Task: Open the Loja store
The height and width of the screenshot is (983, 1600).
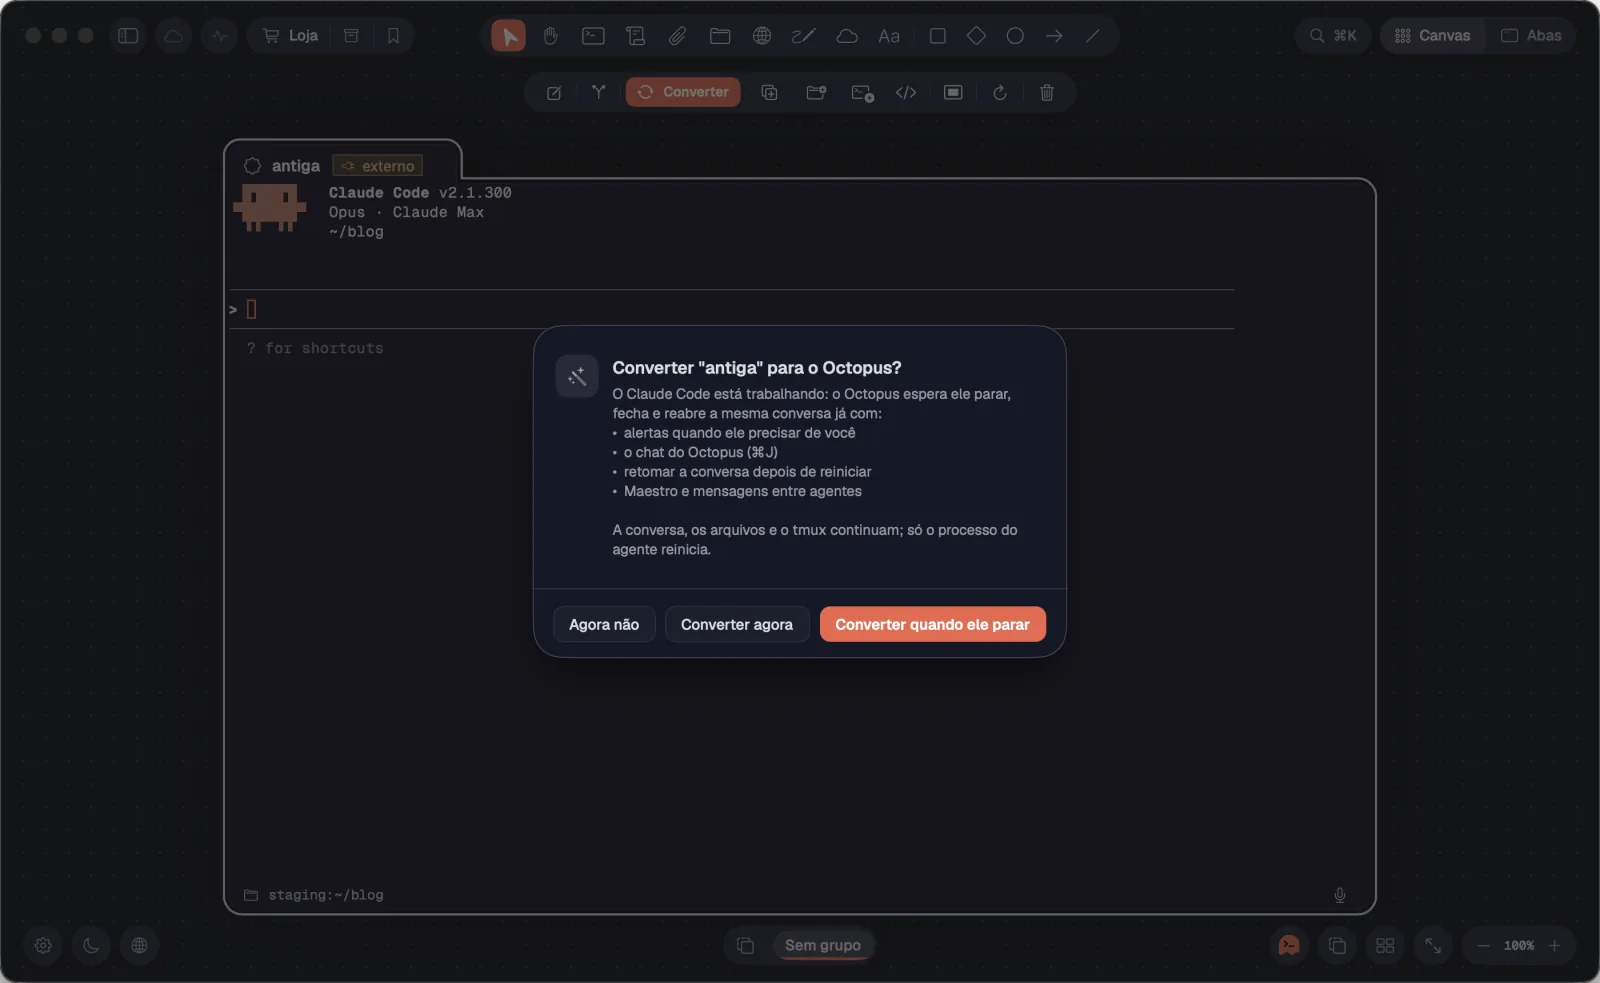Action: pyautogui.click(x=290, y=36)
